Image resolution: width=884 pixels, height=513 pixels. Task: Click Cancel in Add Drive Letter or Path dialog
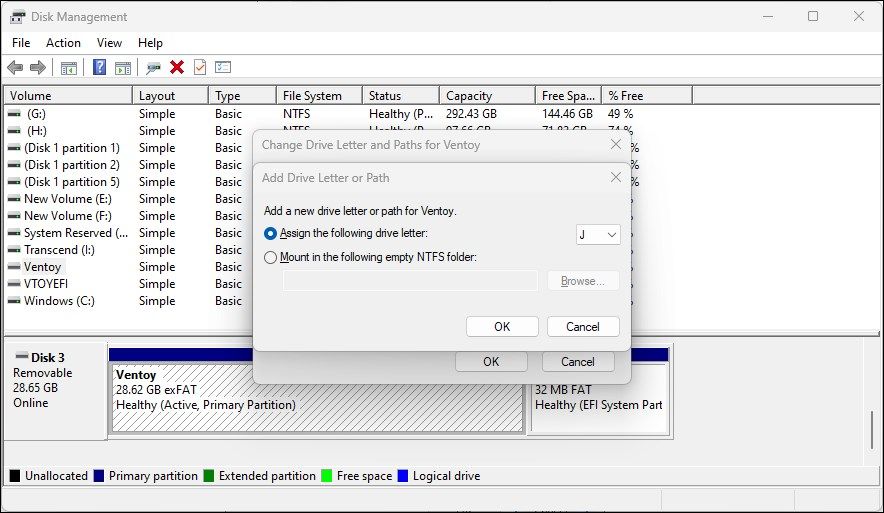[x=582, y=327]
